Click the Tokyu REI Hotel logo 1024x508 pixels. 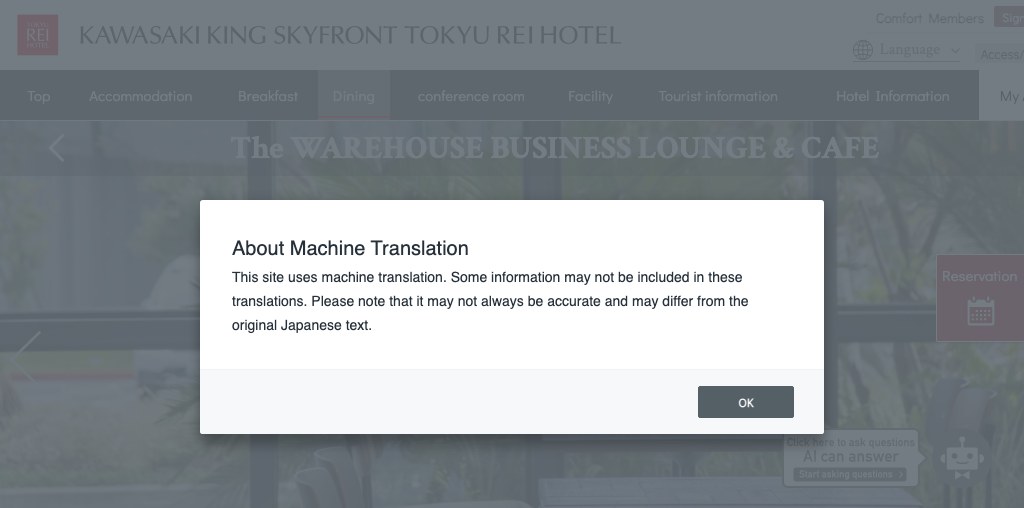coord(38,35)
